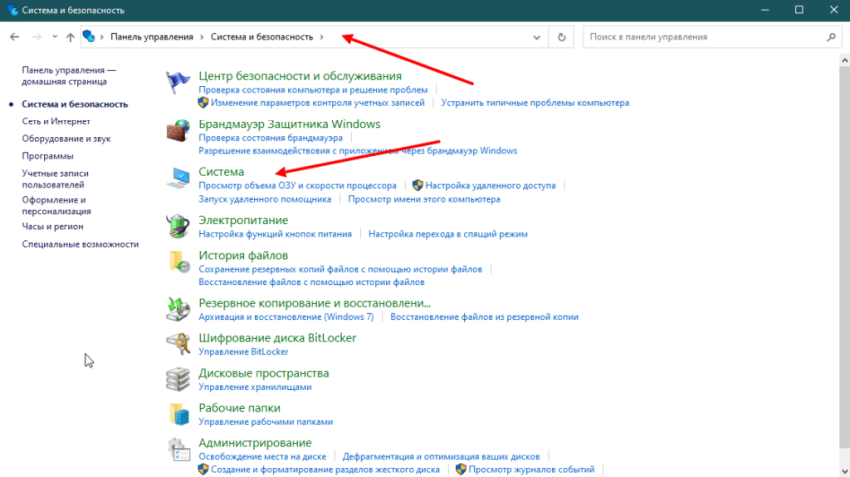Click Настройка удаленного доступа
The image size is (850, 477).
pos(491,185)
